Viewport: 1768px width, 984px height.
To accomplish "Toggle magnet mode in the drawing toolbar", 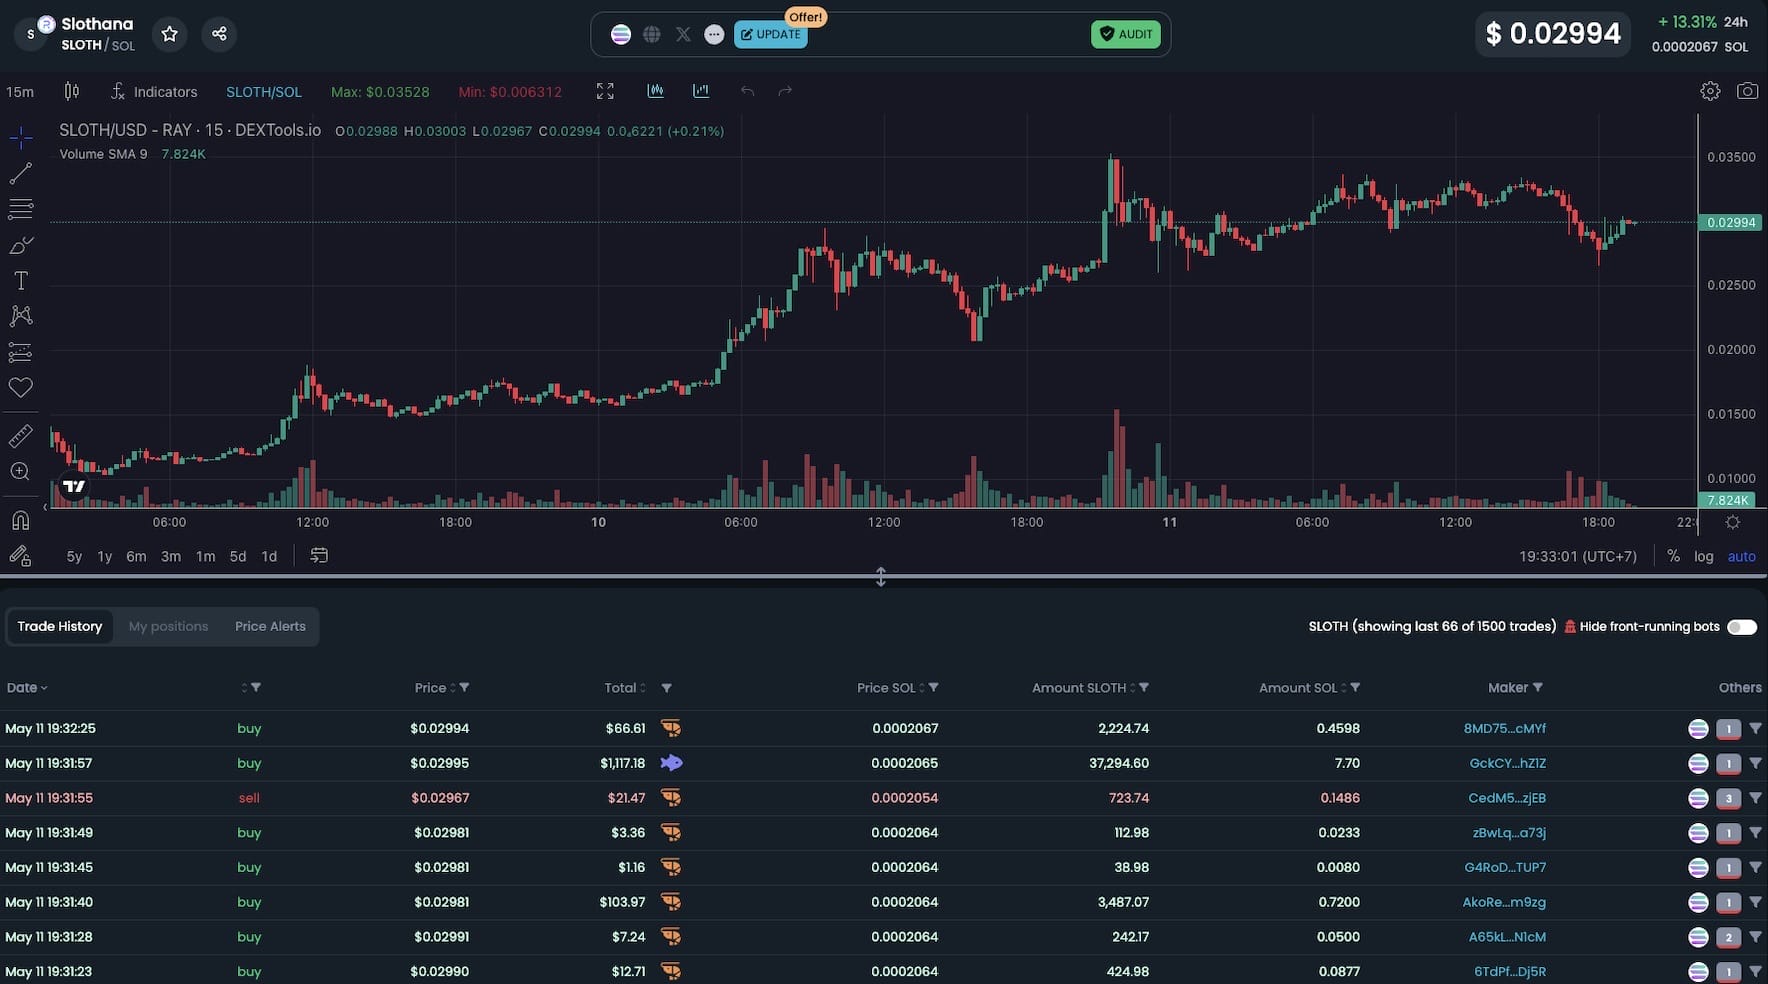I will coord(20,520).
